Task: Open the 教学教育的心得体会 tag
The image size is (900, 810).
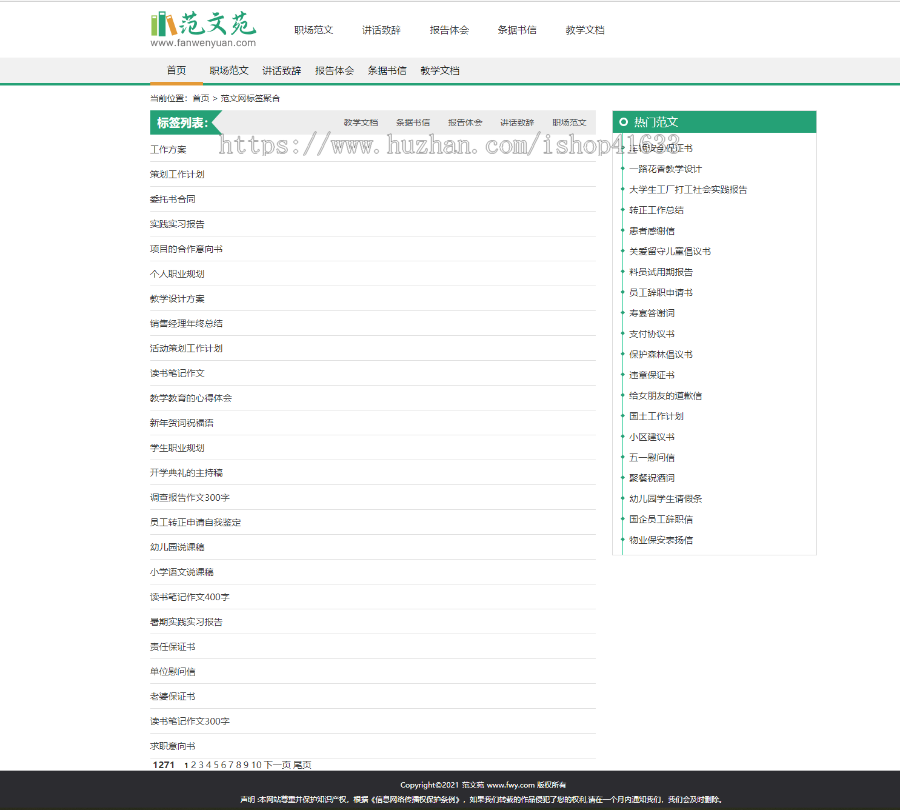Action: (191, 398)
